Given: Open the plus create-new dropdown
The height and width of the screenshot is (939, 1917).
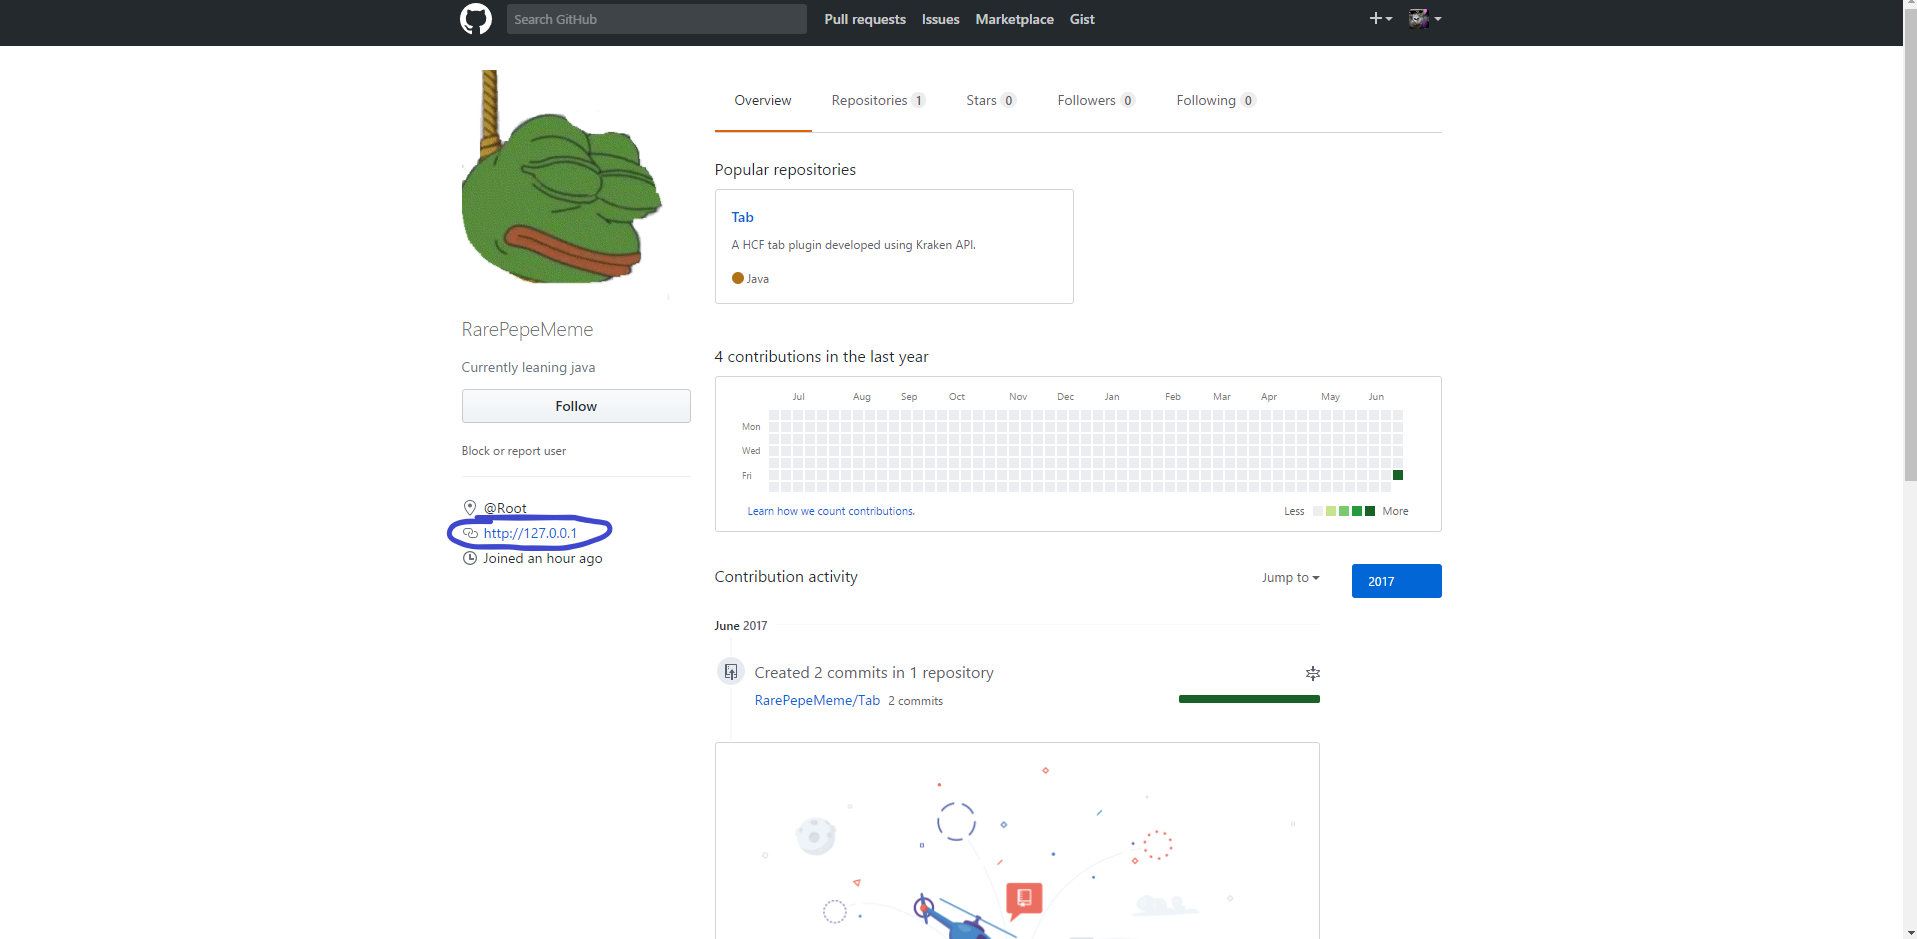Looking at the screenshot, I should click(1380, 18).
